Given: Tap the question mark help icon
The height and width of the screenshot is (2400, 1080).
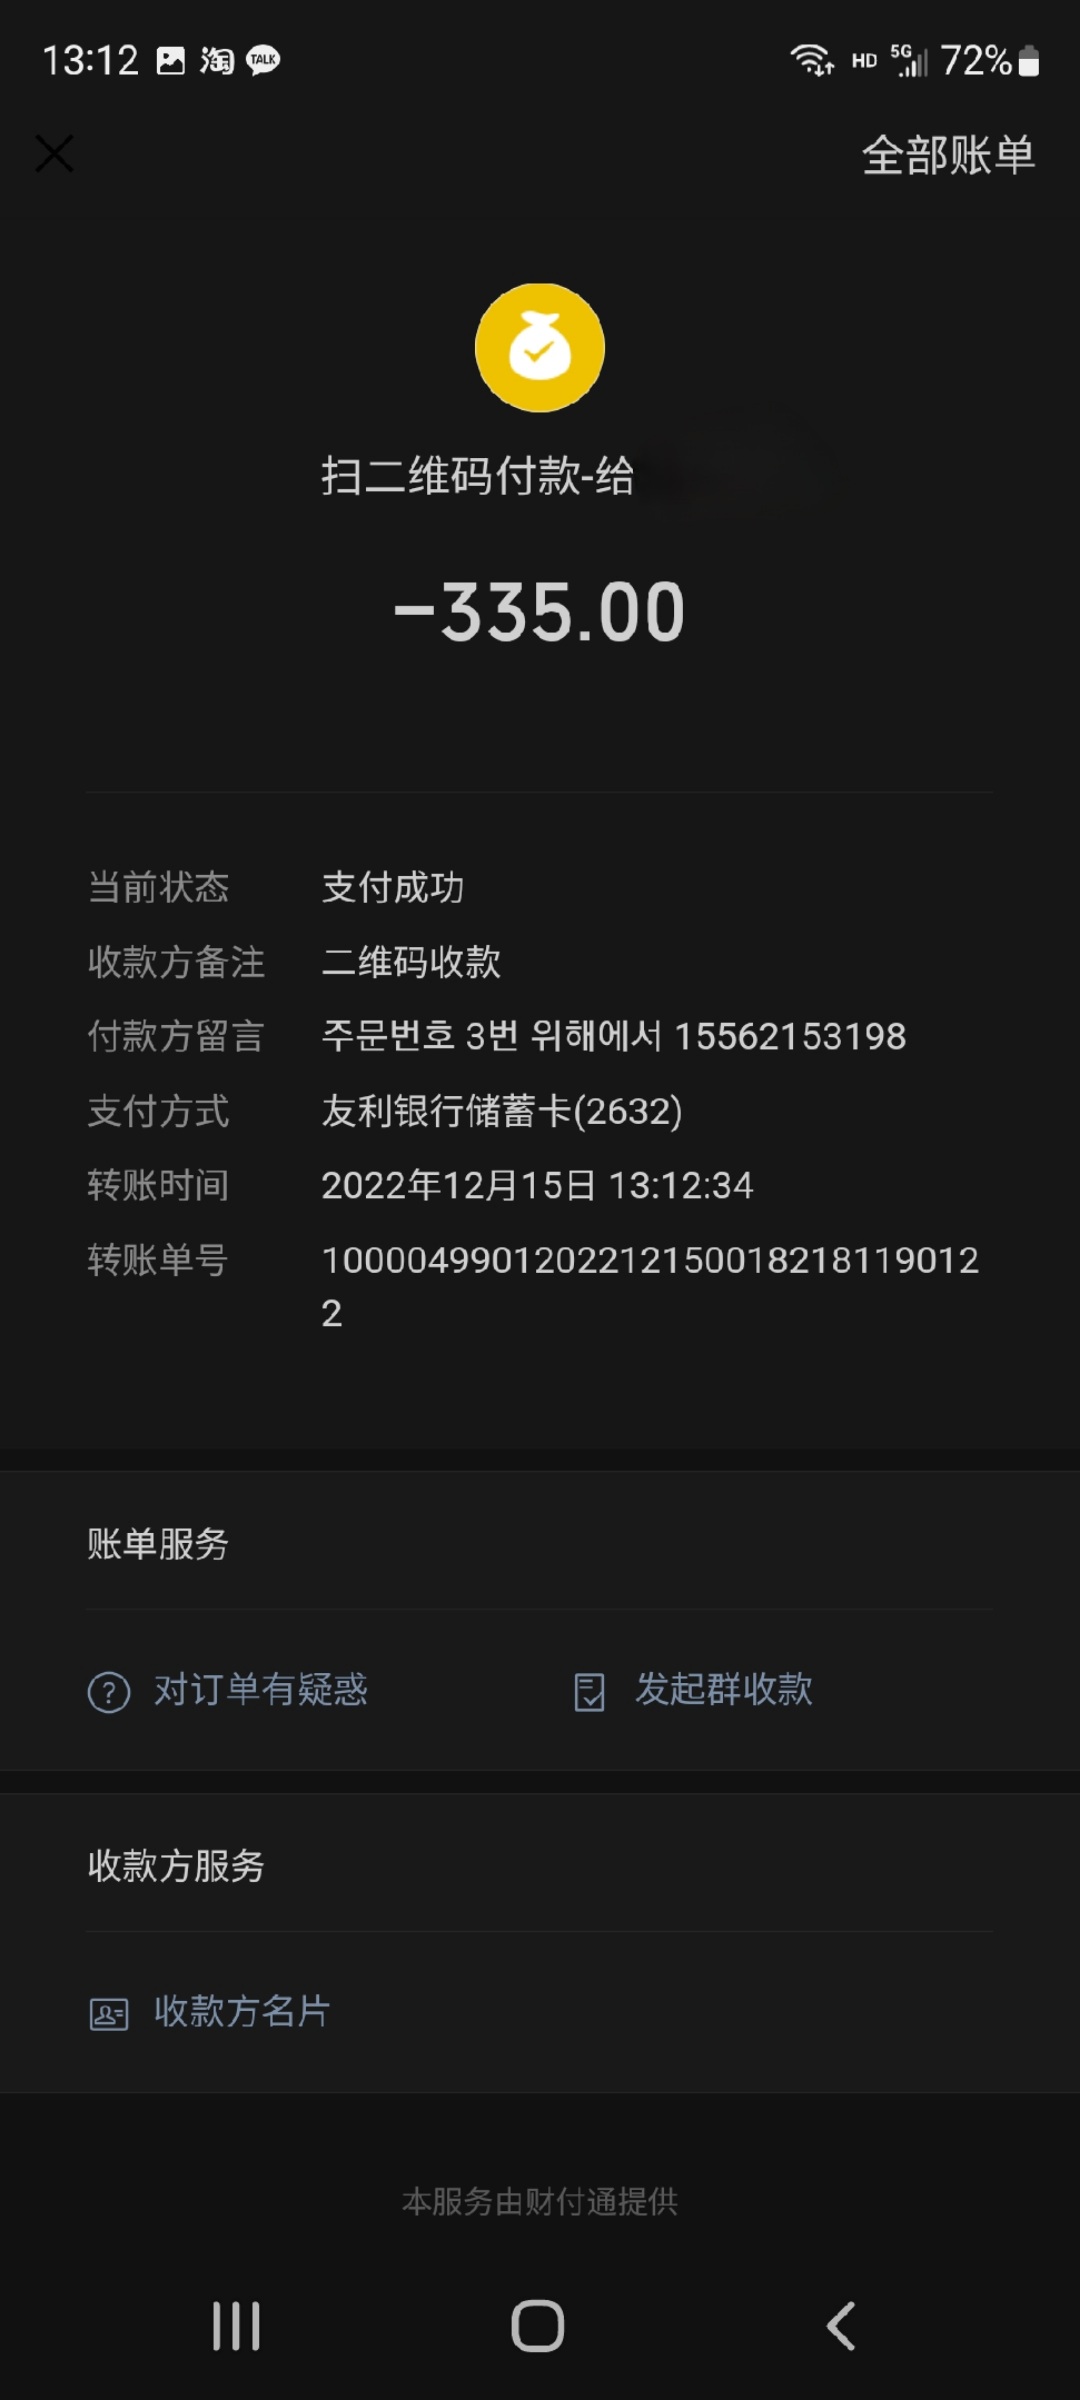Looking at the screenshot, I should 109,1692.
